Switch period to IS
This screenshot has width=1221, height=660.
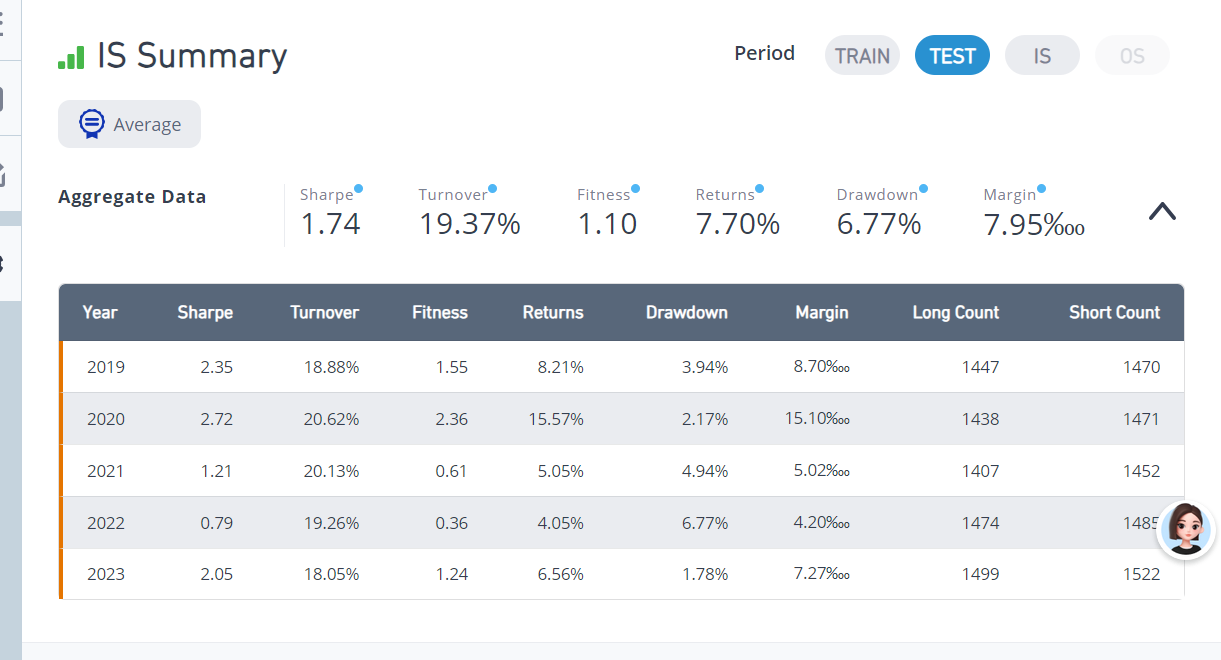[1042, 55]
